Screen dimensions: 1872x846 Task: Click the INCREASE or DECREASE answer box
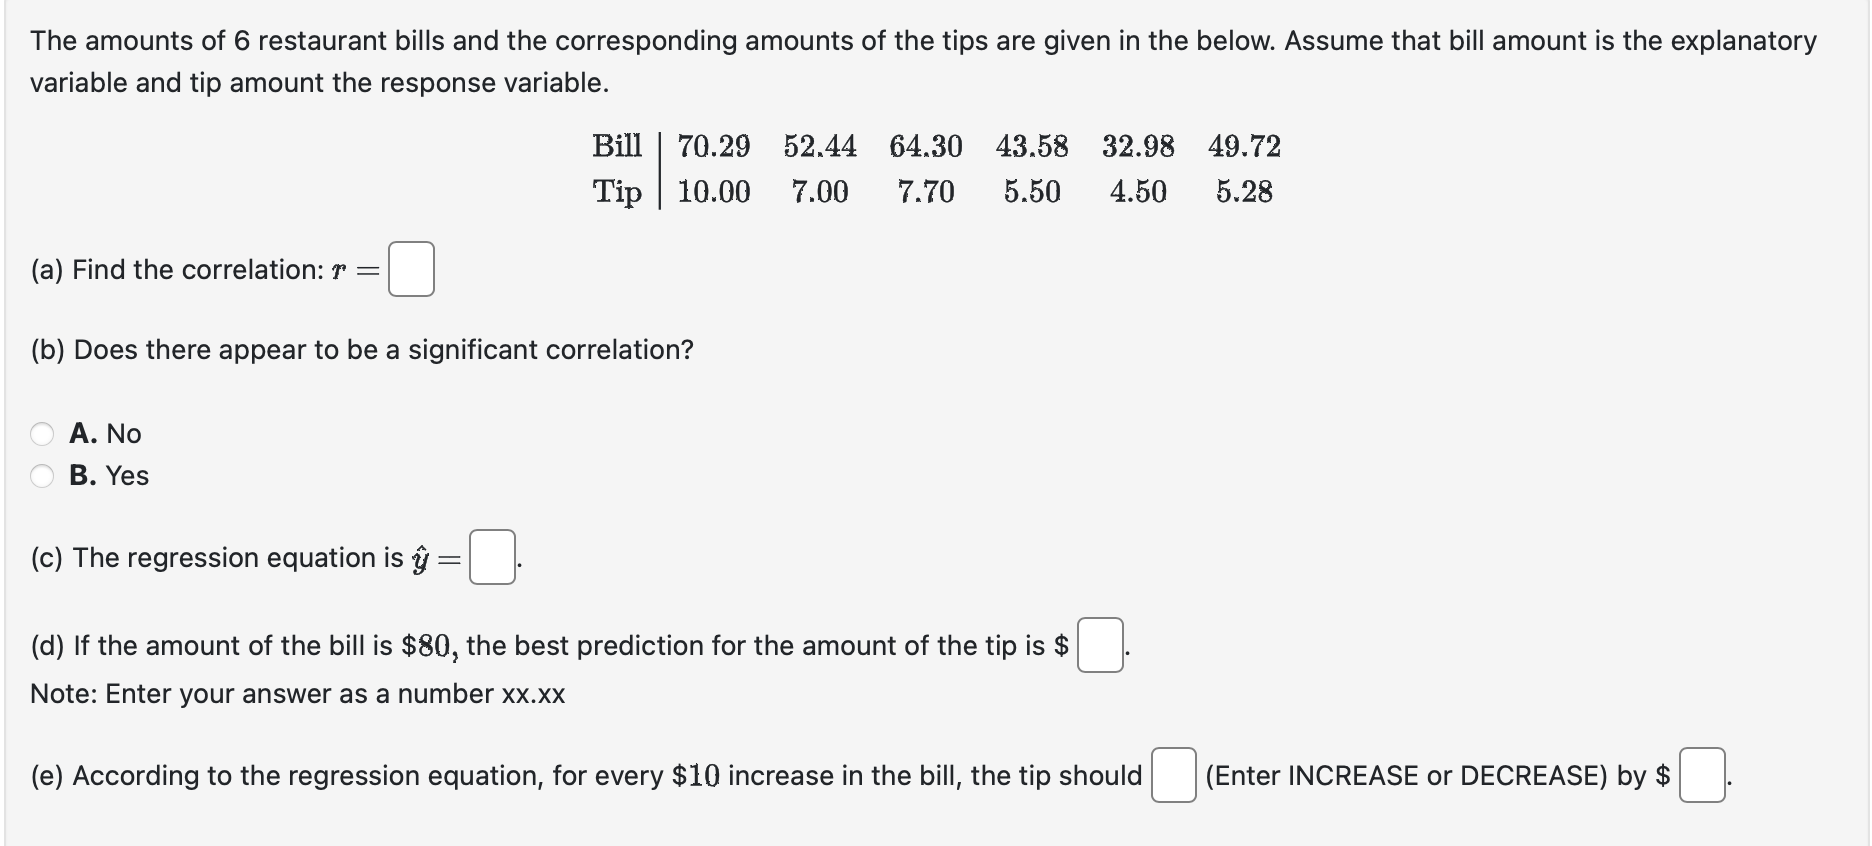click(1173, 775)
